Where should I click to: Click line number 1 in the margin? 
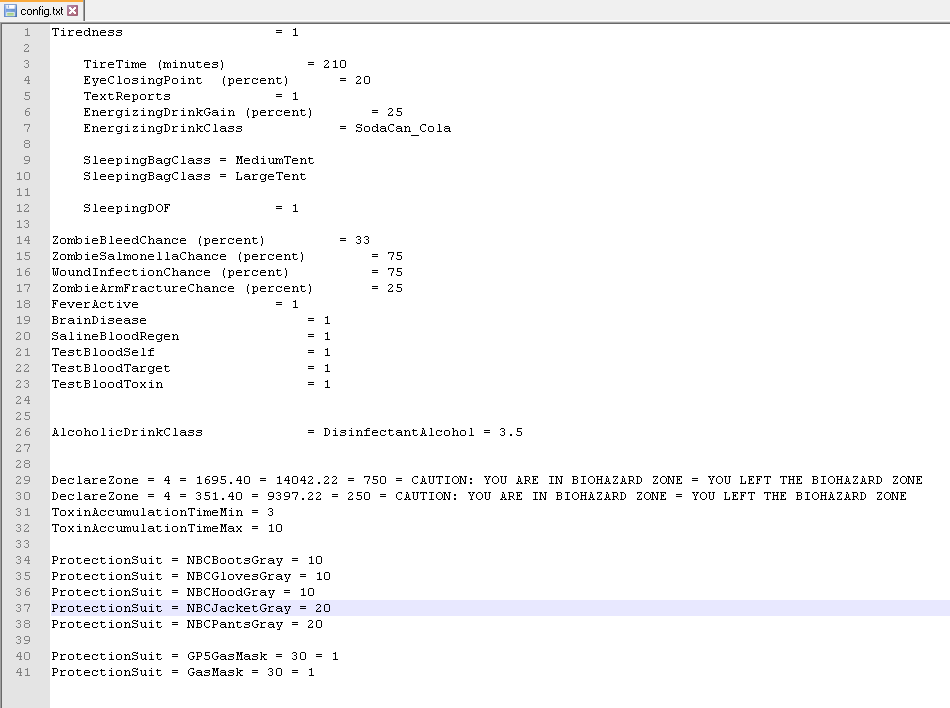(27, 32)
